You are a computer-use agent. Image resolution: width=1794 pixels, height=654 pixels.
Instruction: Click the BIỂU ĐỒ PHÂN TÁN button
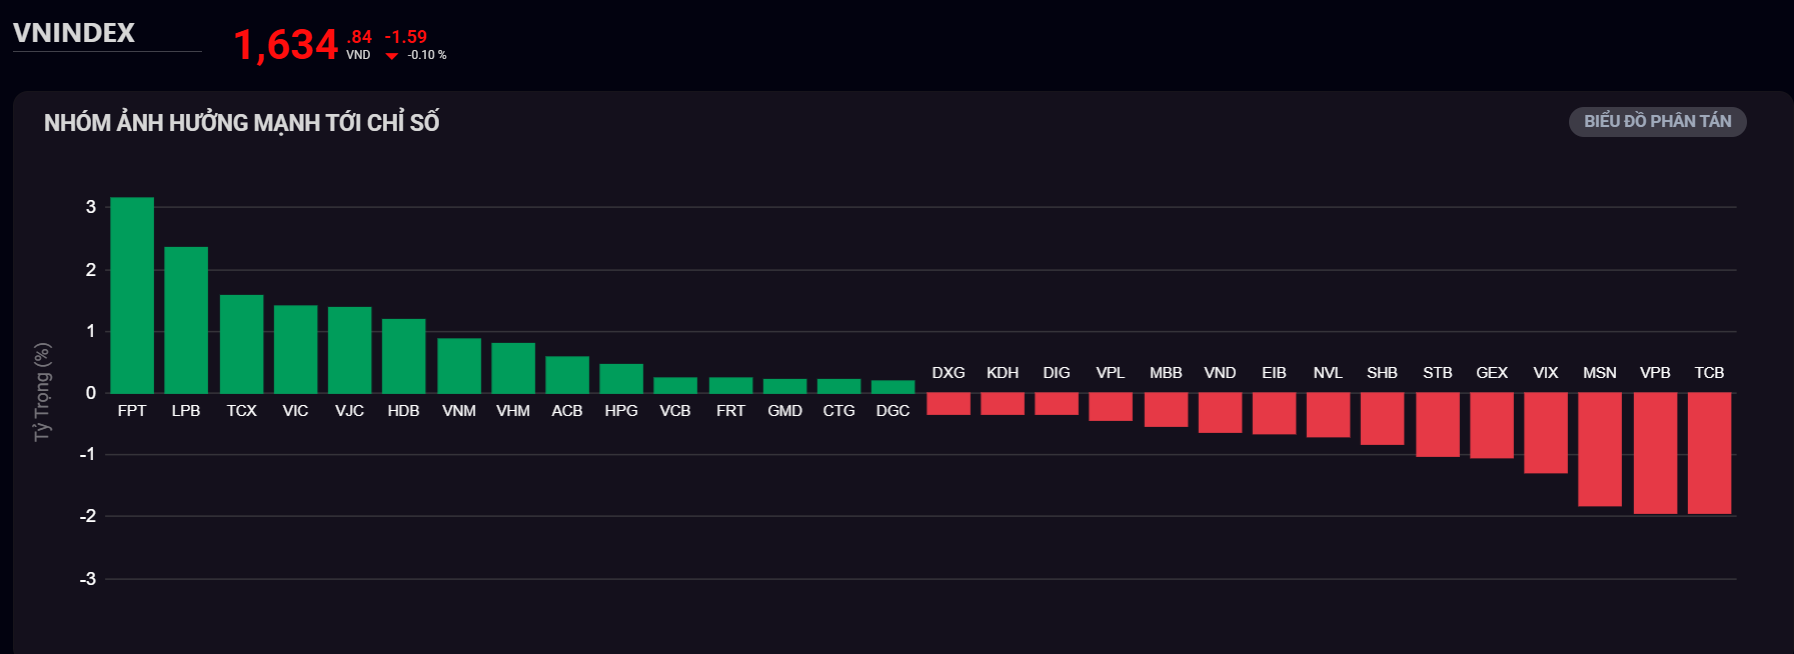[1657, 122]
